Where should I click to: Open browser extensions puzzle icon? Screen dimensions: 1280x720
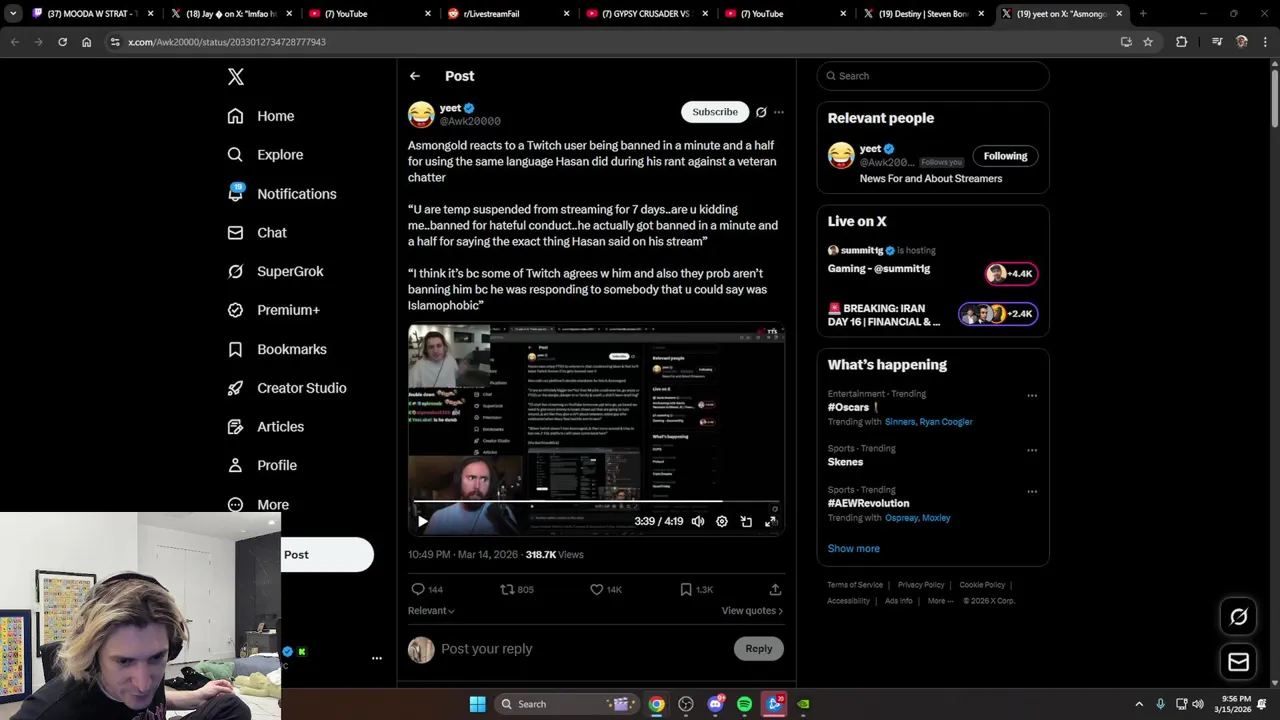coord(1182,42)
